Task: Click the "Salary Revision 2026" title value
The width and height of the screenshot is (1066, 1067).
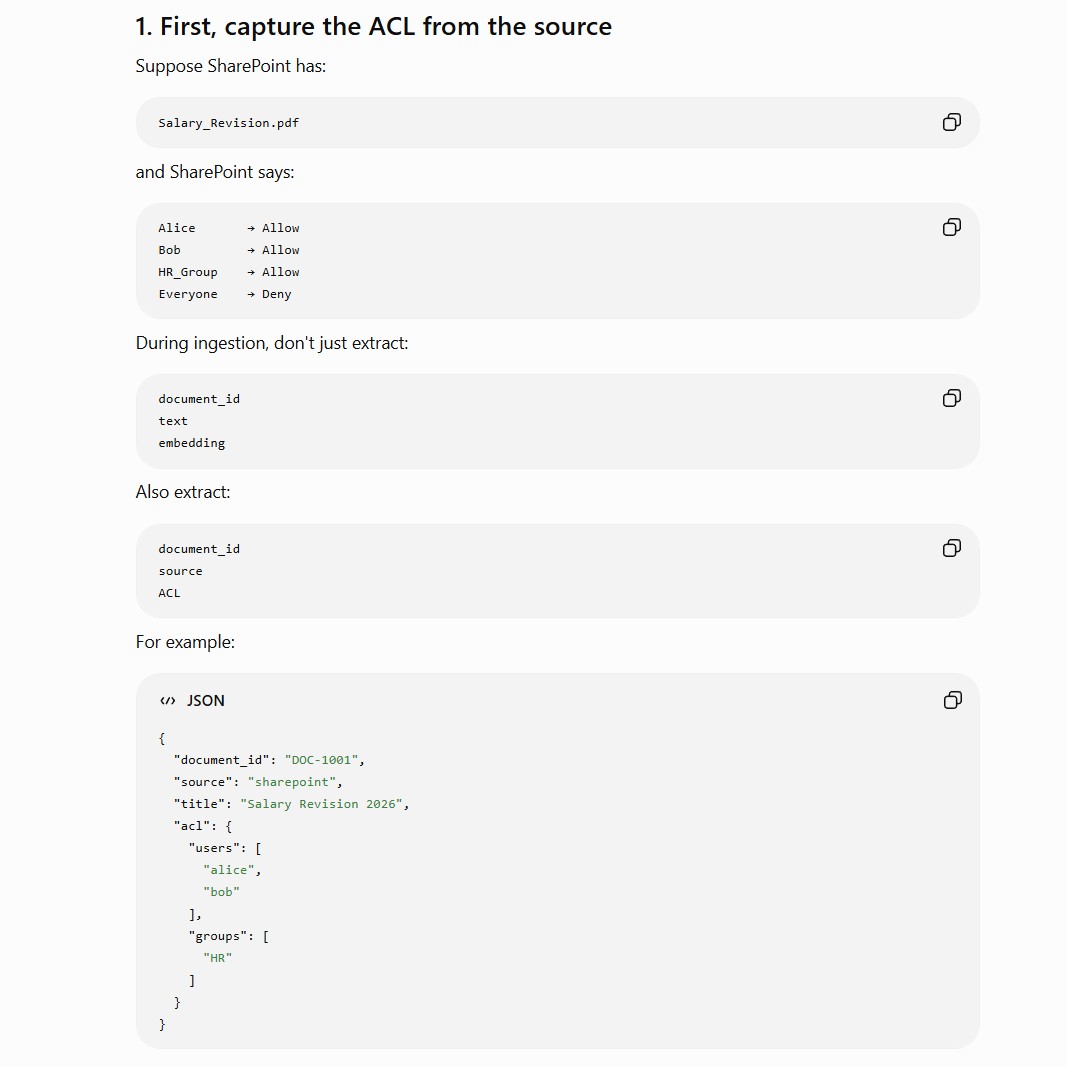Action: pos(321,804)
